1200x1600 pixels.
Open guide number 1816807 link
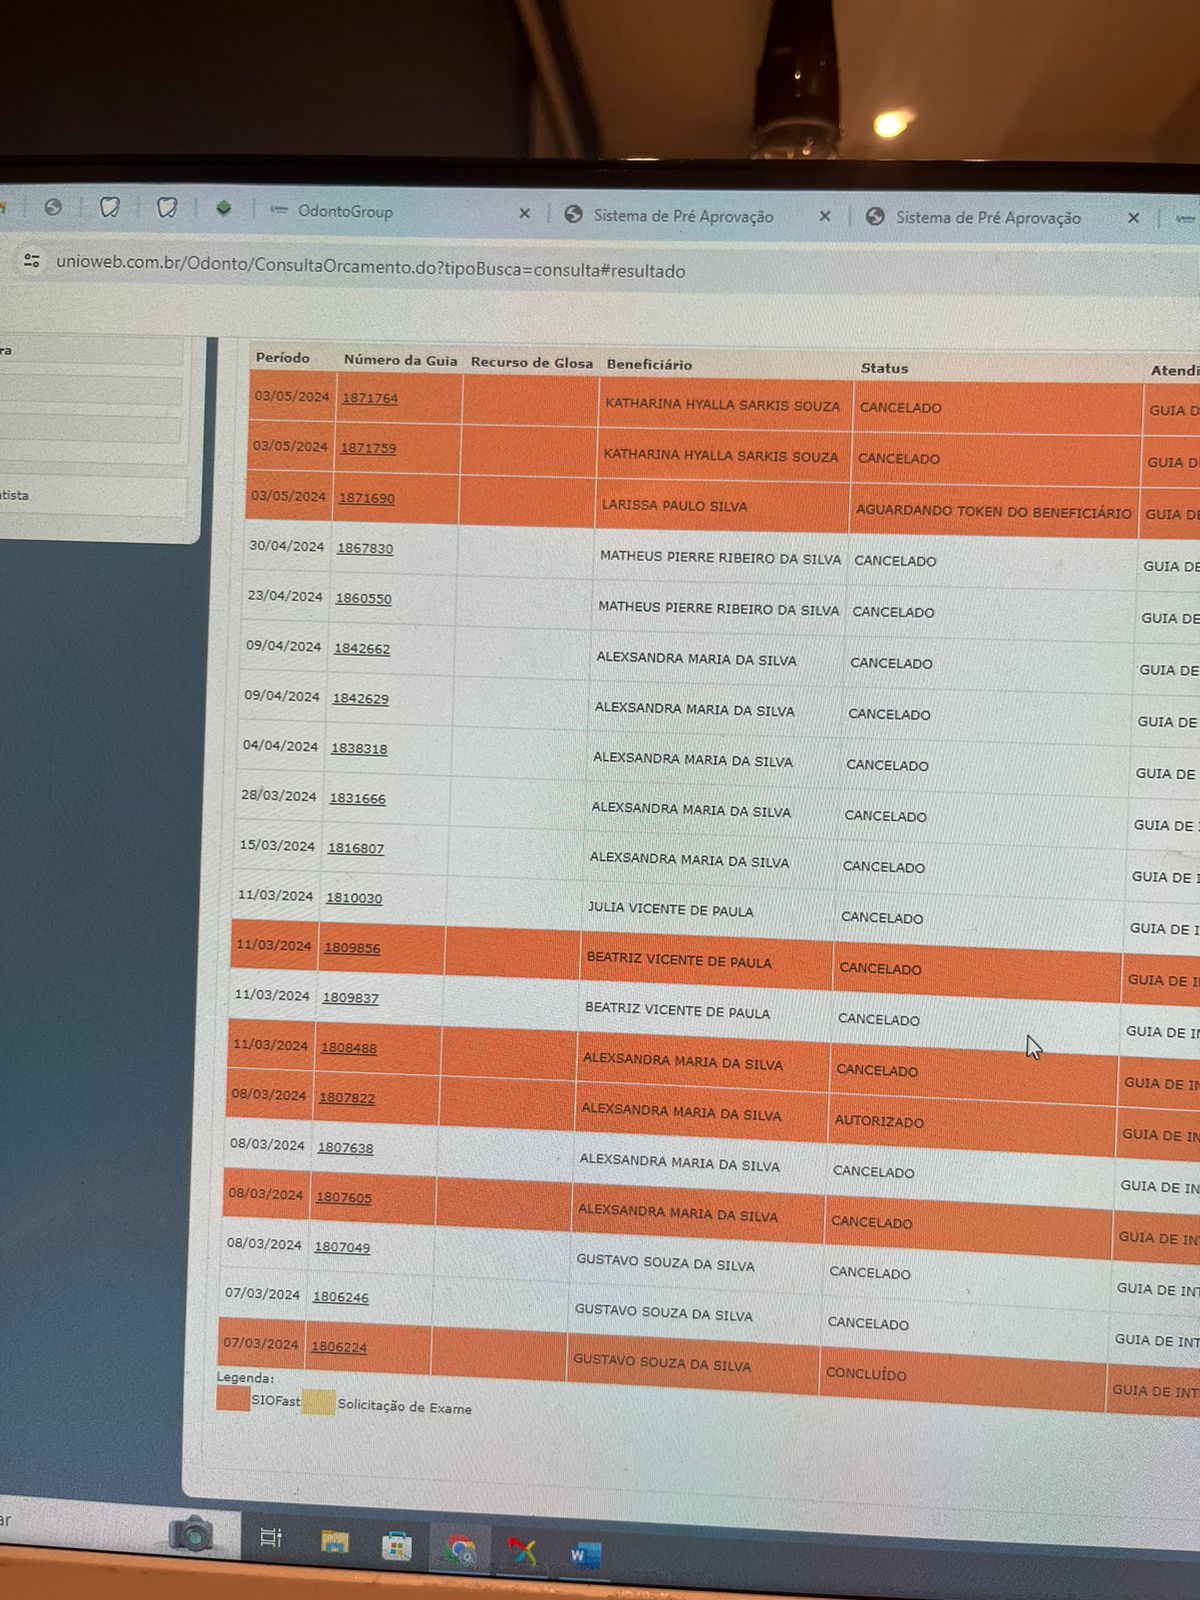click(356, 848)
